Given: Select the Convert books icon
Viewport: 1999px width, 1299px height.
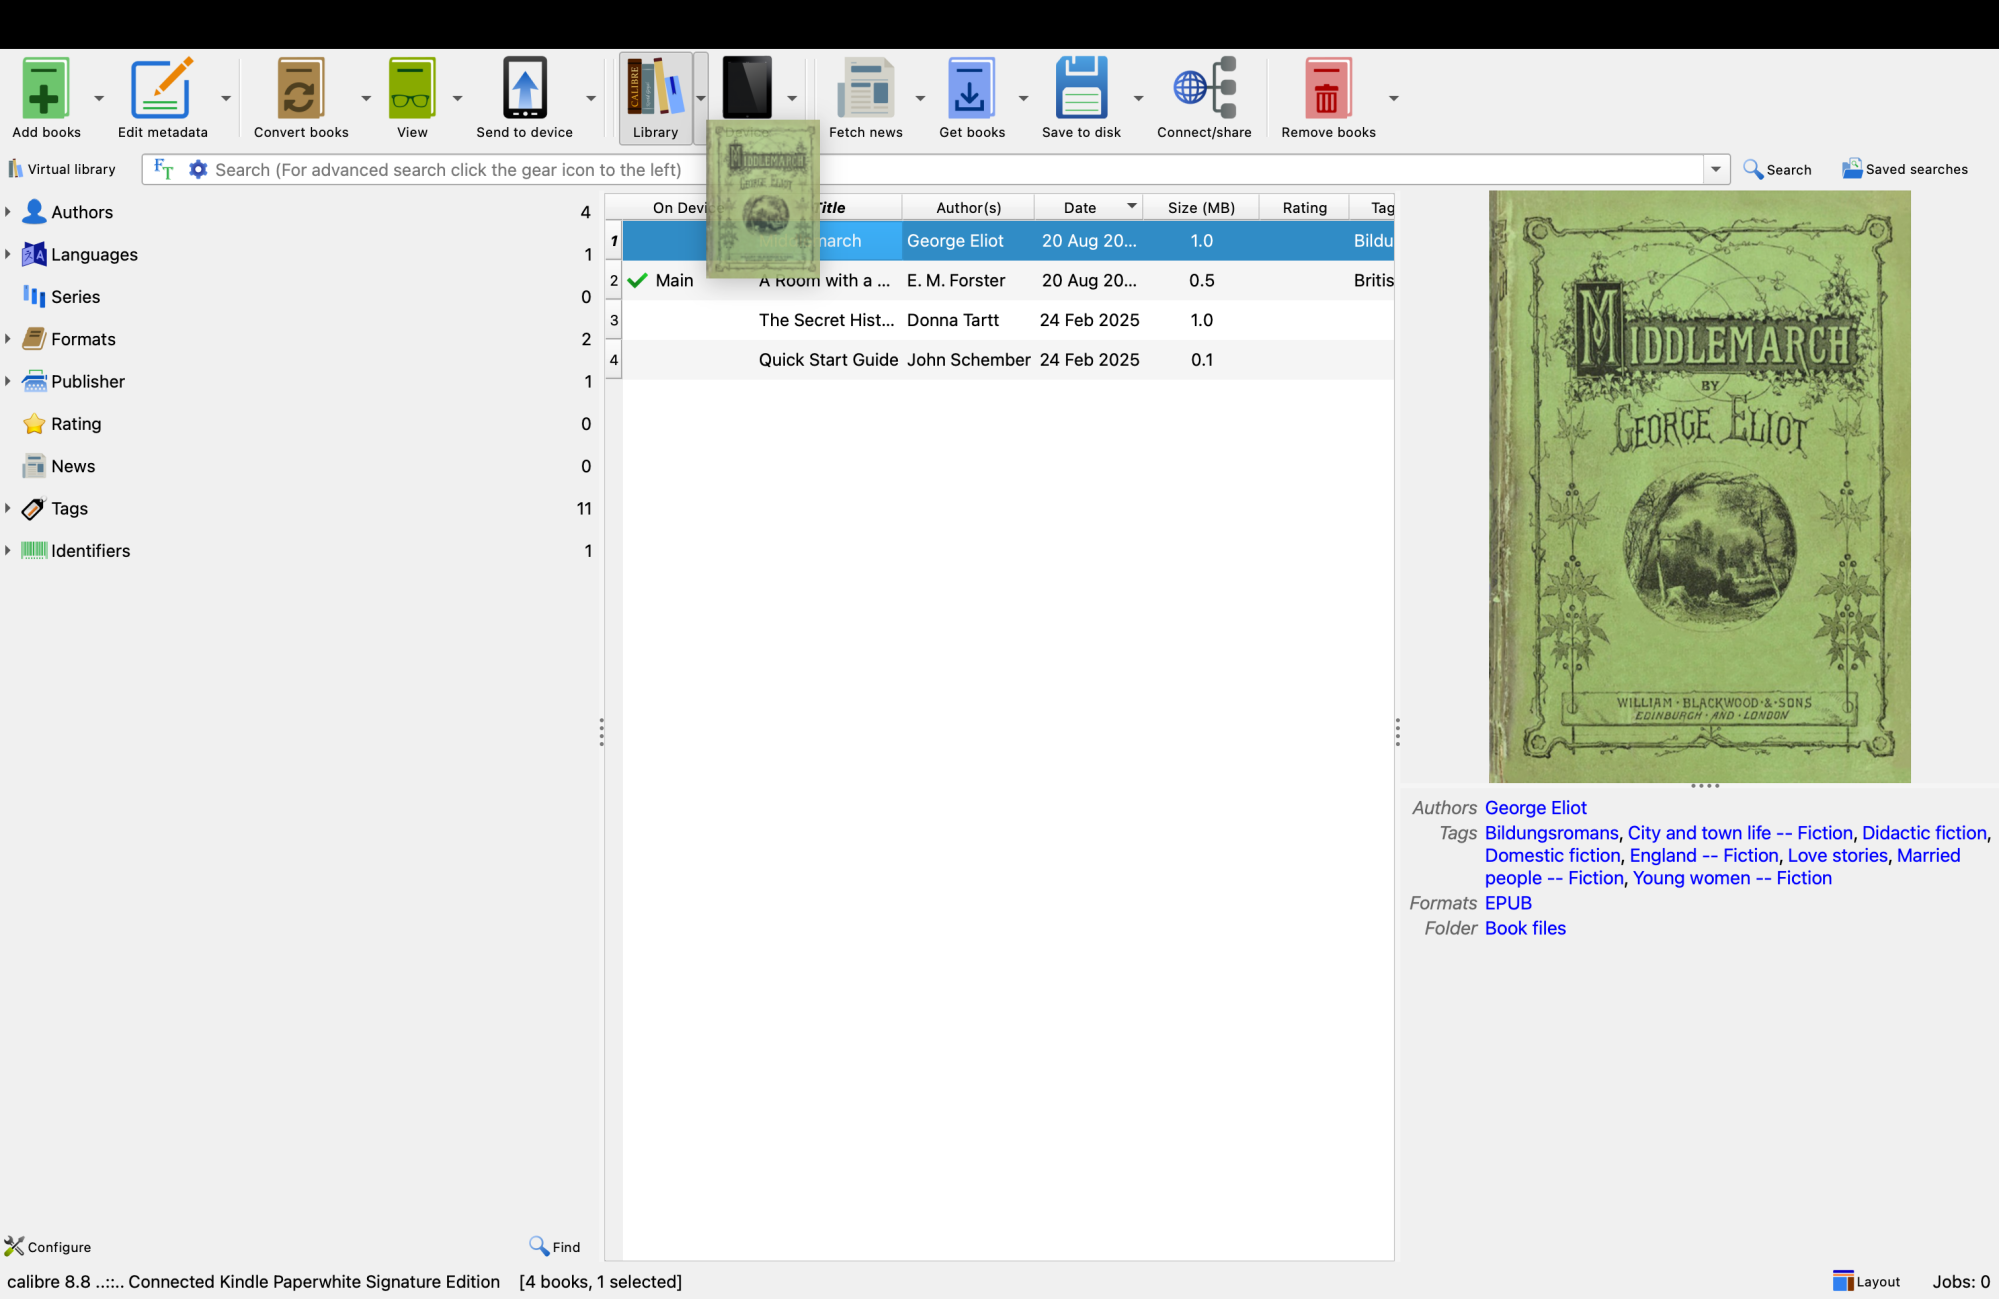Looking at the screenshot, I should pos(300,88).
